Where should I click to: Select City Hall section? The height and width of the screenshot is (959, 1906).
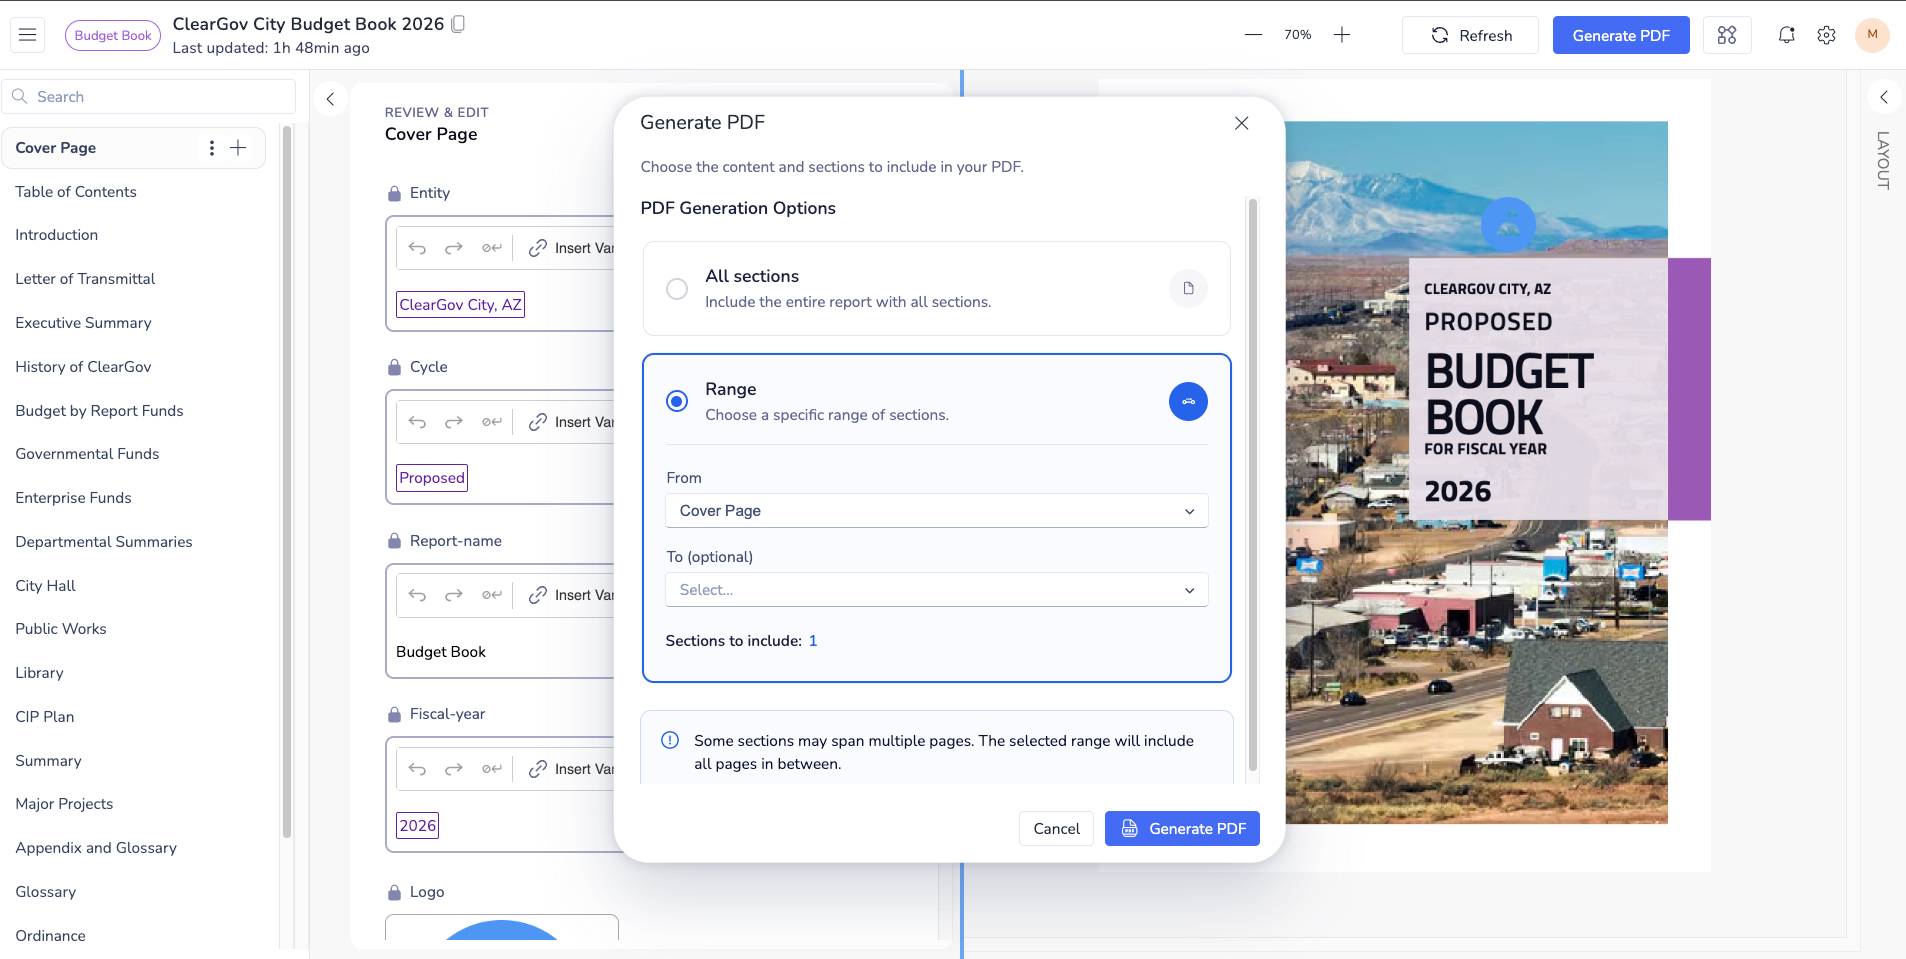(x=45, y=586)
